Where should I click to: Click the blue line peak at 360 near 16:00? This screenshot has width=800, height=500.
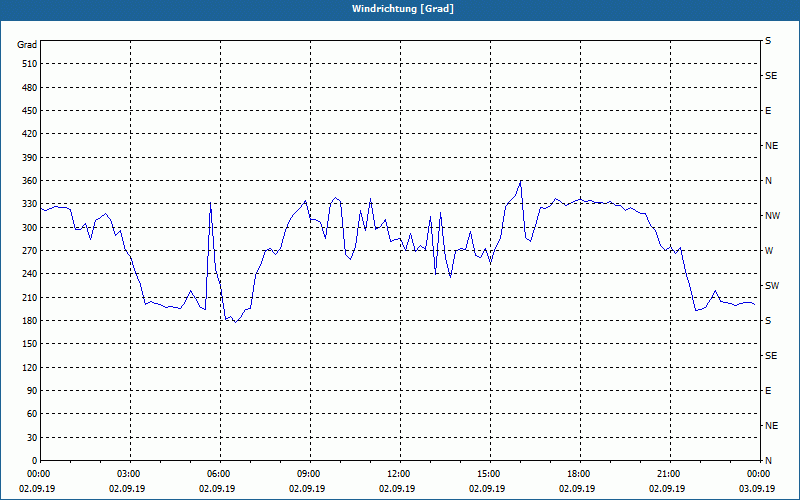520,181
